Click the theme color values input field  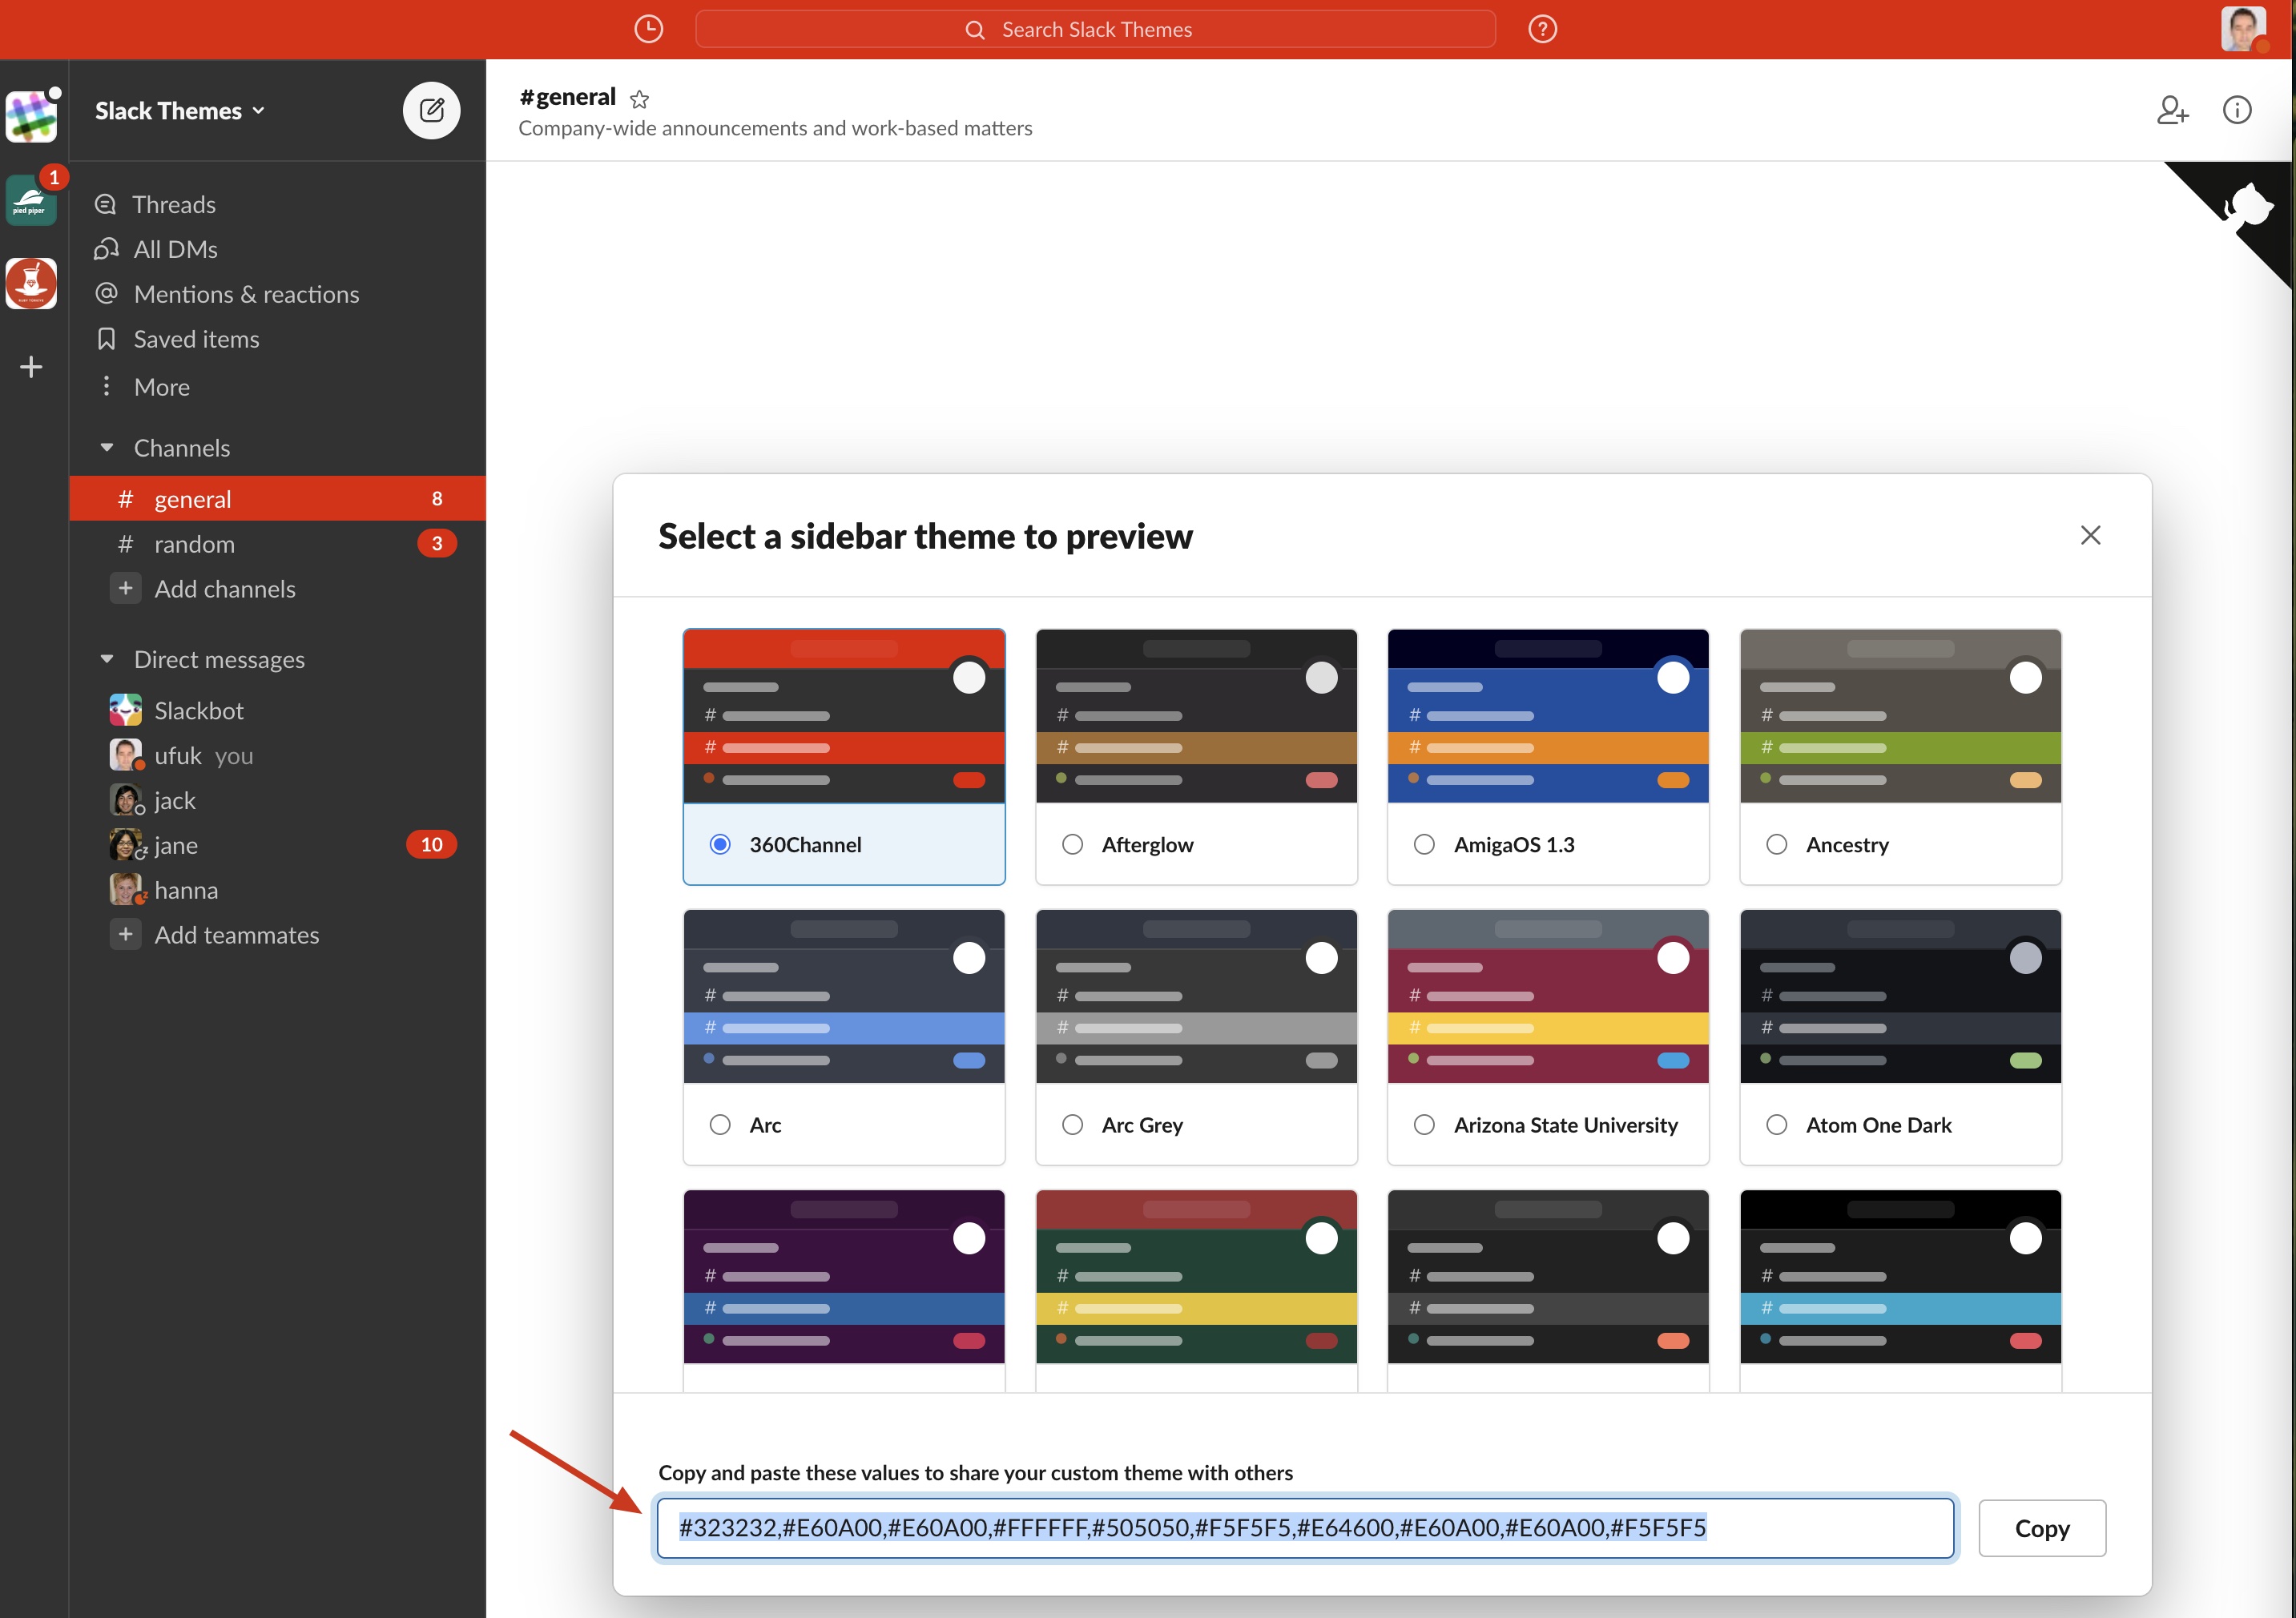pyautogui.click(x=1305, y=1527)
